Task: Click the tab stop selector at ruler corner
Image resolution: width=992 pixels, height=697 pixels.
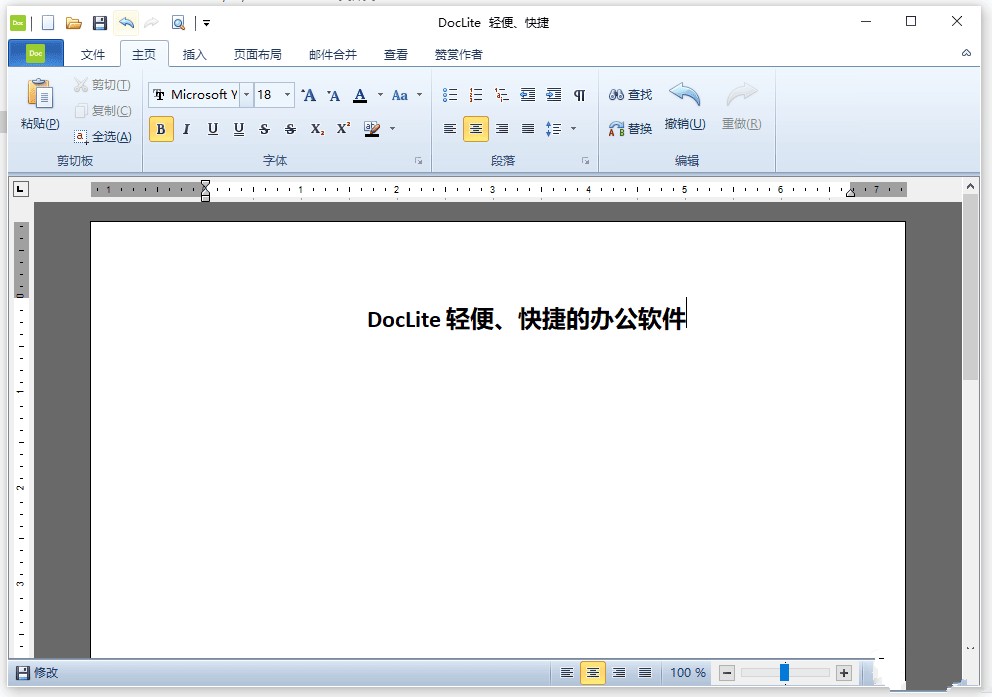Action: (21, 188)
